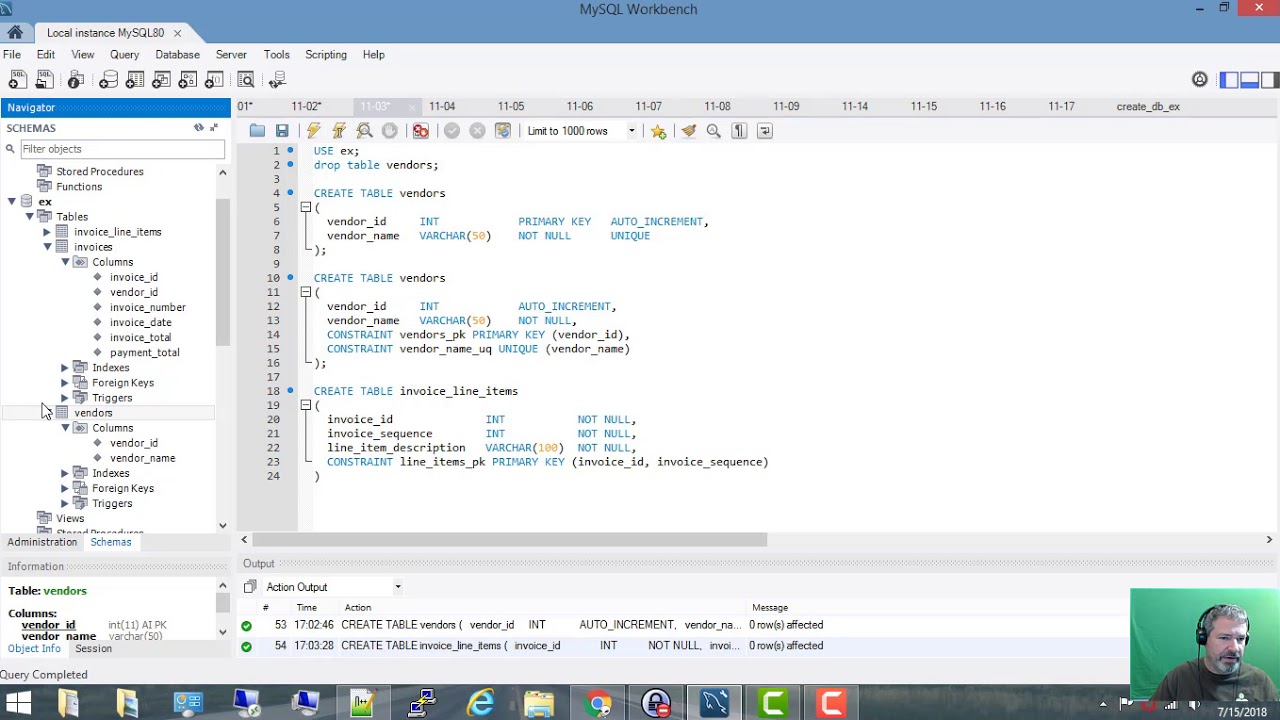The height and width of the screenshot is (720, 1280).
Task: Toggle the bottom output panel visibility
Action: (1249, 80)
